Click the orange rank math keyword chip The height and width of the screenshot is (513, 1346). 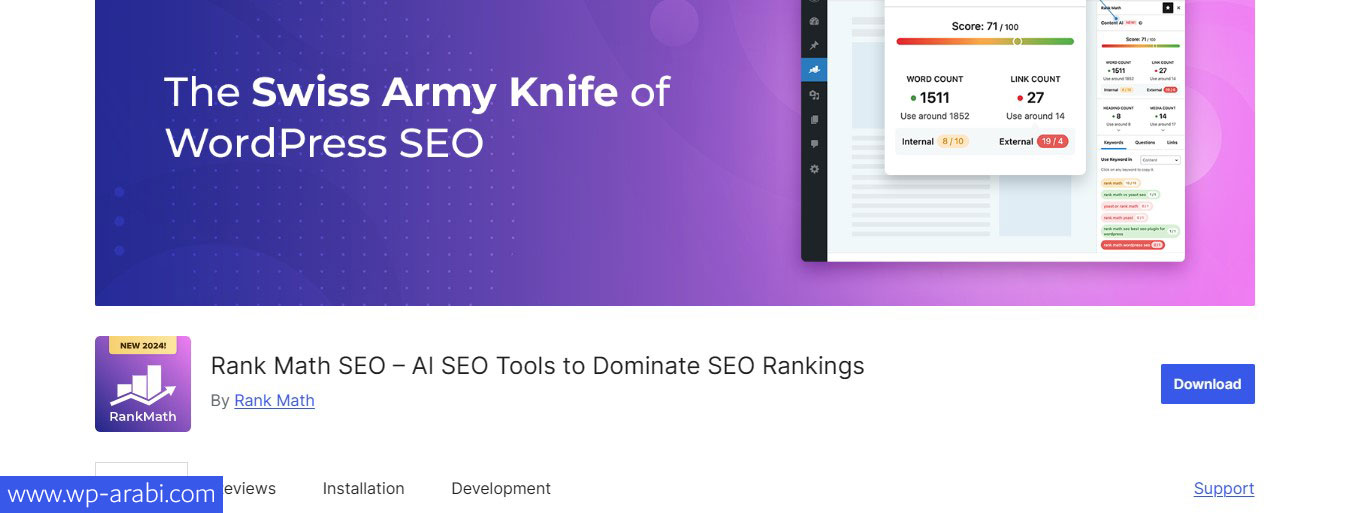click(x=1120, y=183)
